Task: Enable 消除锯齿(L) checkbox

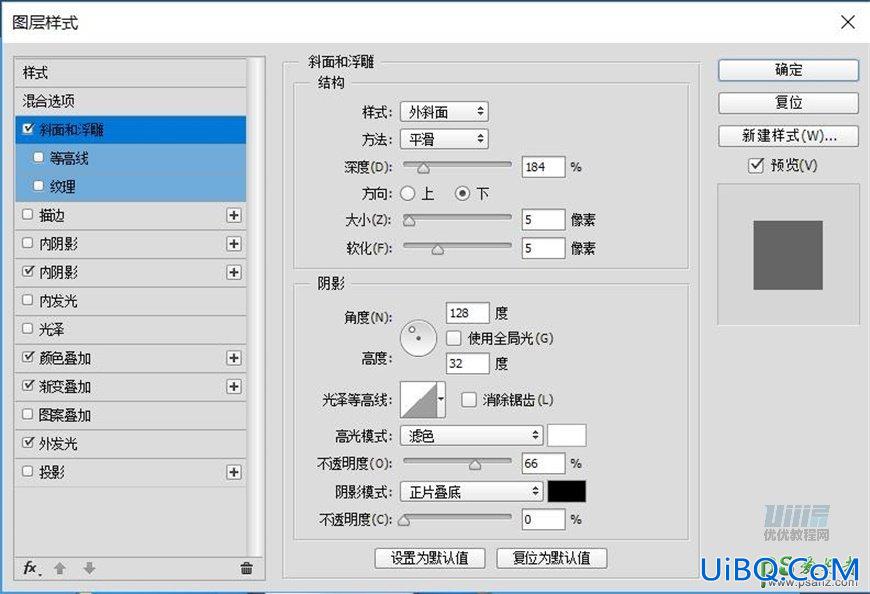Action: [468, 399]
